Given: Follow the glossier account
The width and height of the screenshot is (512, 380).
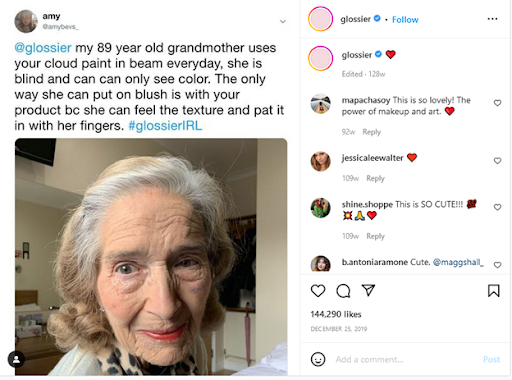Looking at the screenshot, I should coord(405,20).
